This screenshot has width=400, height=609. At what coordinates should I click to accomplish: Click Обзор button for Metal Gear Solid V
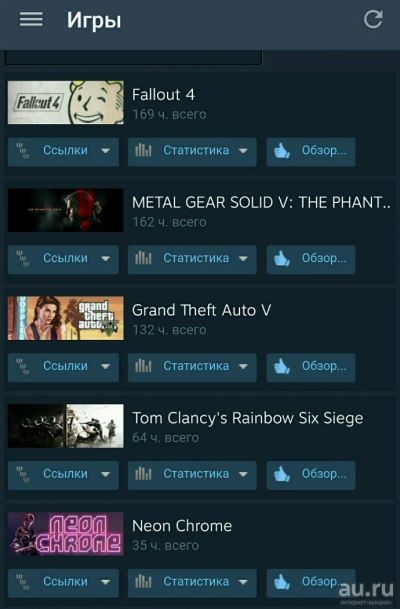pos(311,259)
